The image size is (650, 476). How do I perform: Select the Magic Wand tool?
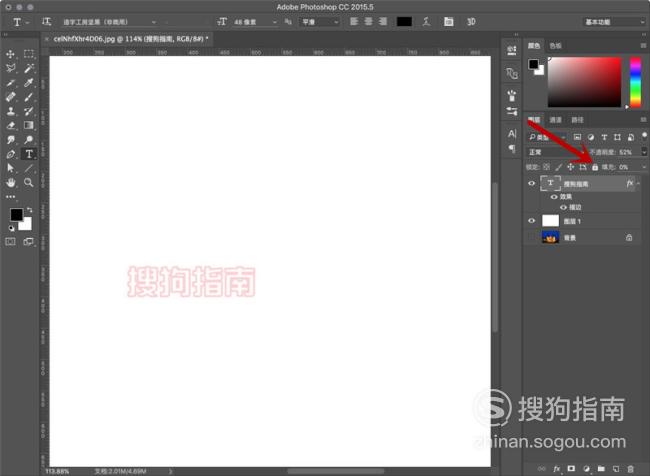29,68
